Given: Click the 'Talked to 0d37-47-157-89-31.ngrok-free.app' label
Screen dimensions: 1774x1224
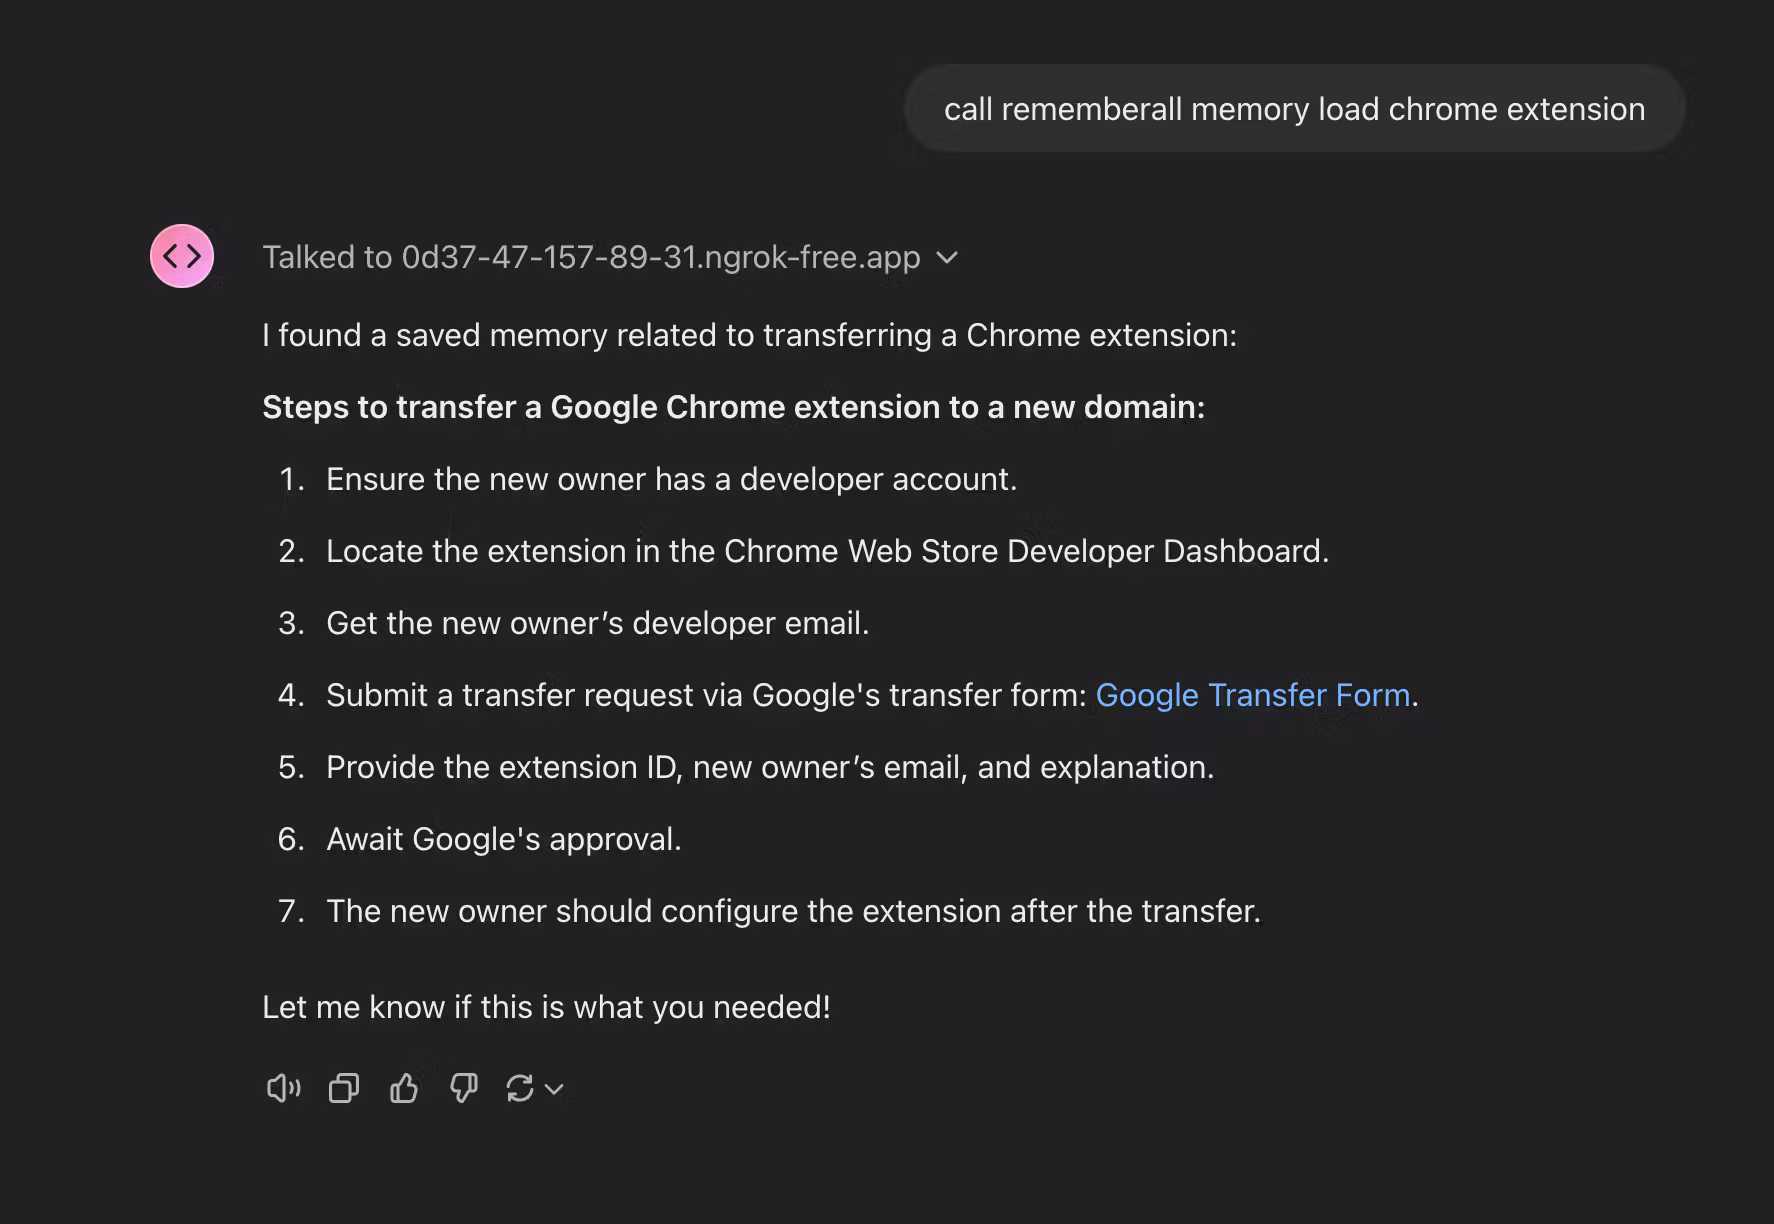Looking at the screenshot, I should pyautogui.click(x=591, y=257).
